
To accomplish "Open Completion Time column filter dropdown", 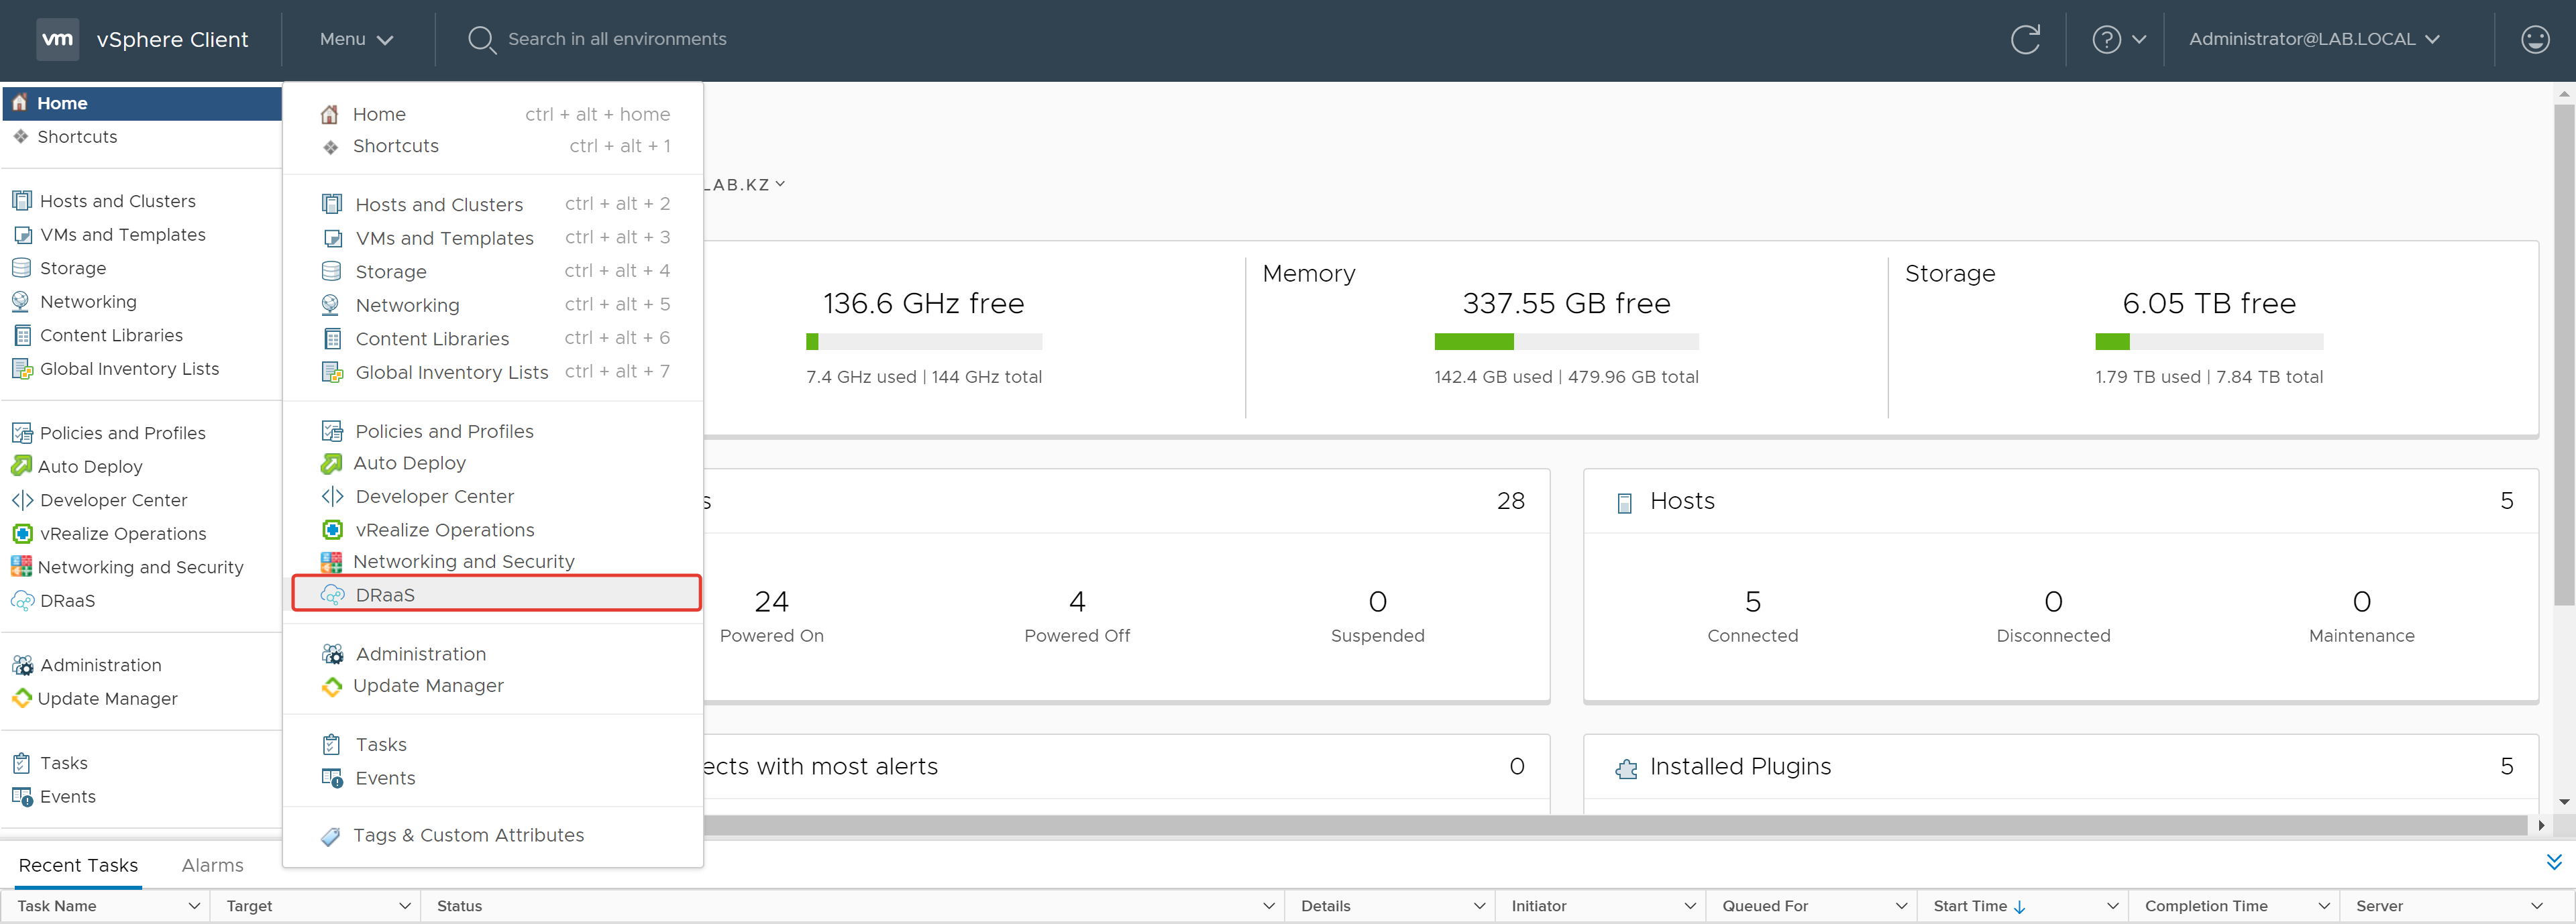I will click(x=2324, y=906).
